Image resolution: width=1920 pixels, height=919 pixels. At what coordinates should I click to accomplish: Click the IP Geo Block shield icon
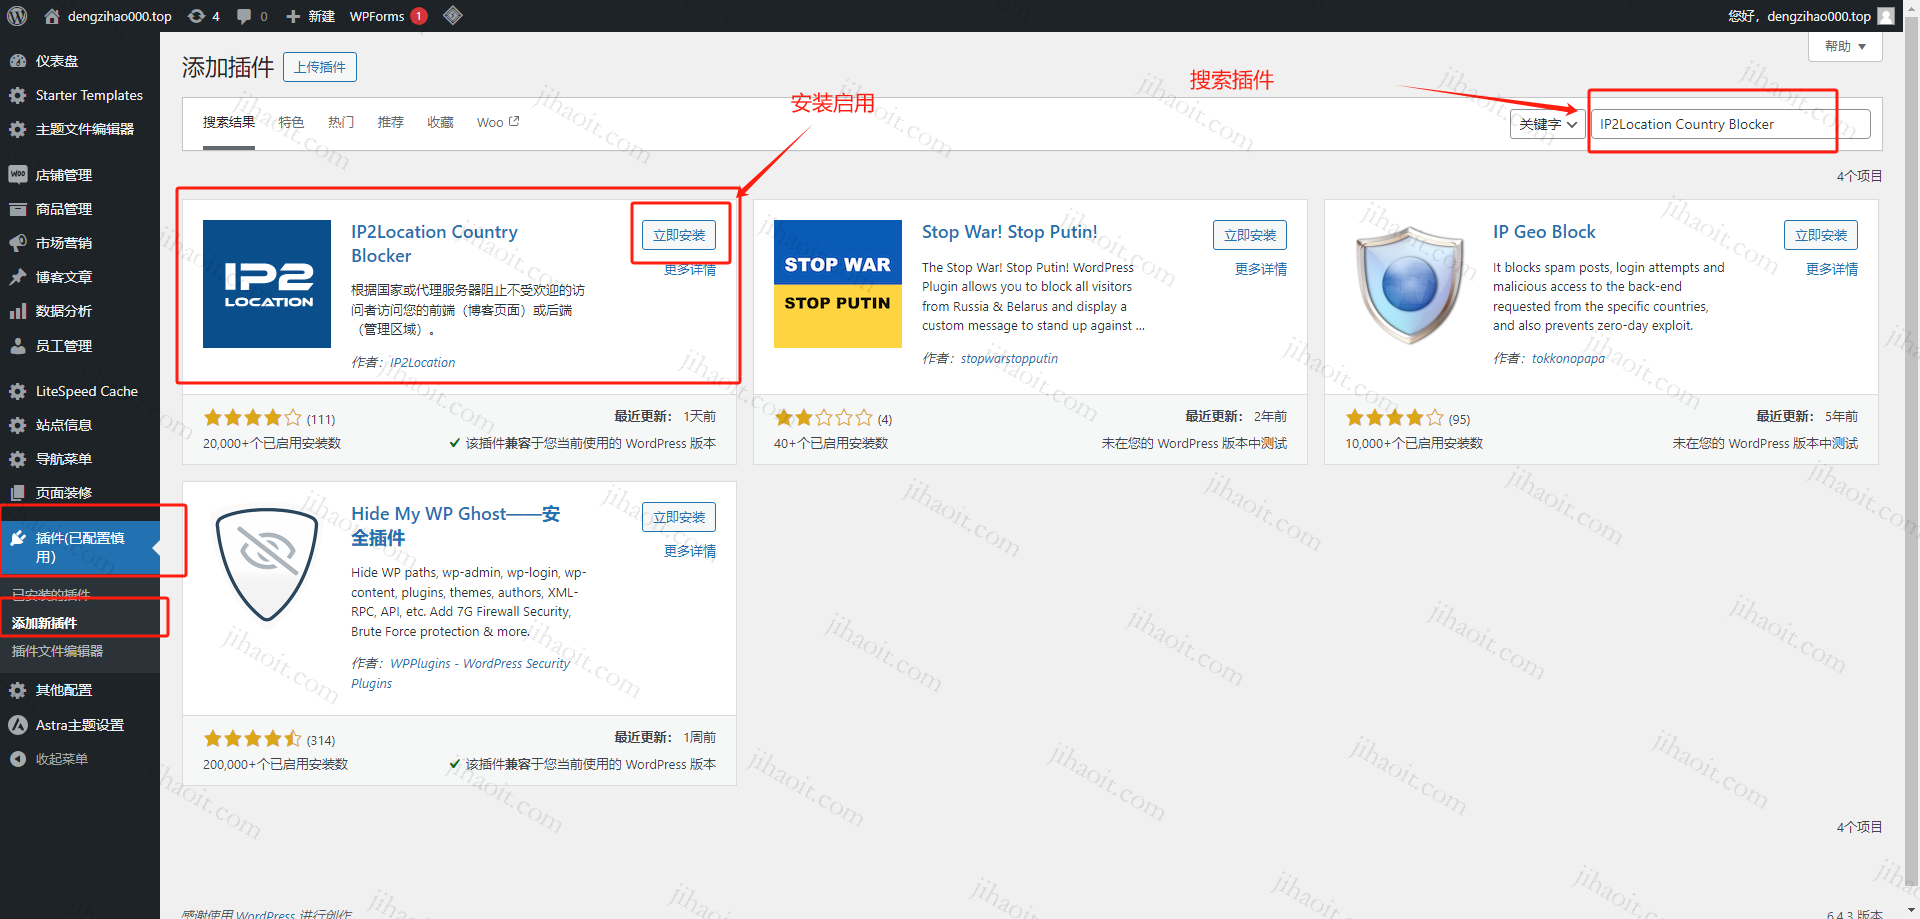[1409, 284]
